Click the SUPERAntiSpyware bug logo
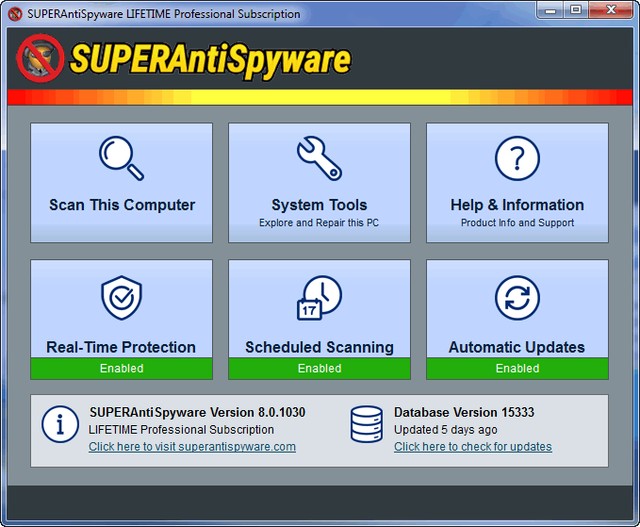Screen dimensions: 640x527 pos(40,59)
